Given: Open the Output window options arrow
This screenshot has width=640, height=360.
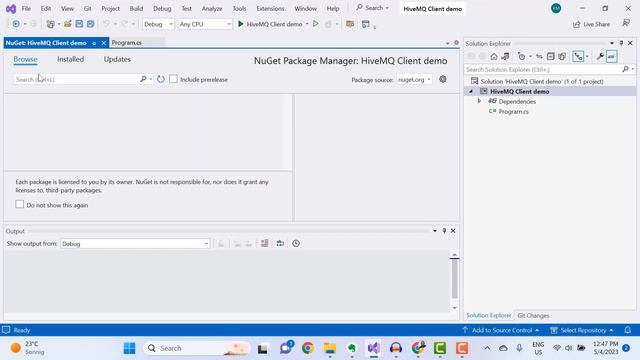Looking at the screenshot, I should [435, 231].
